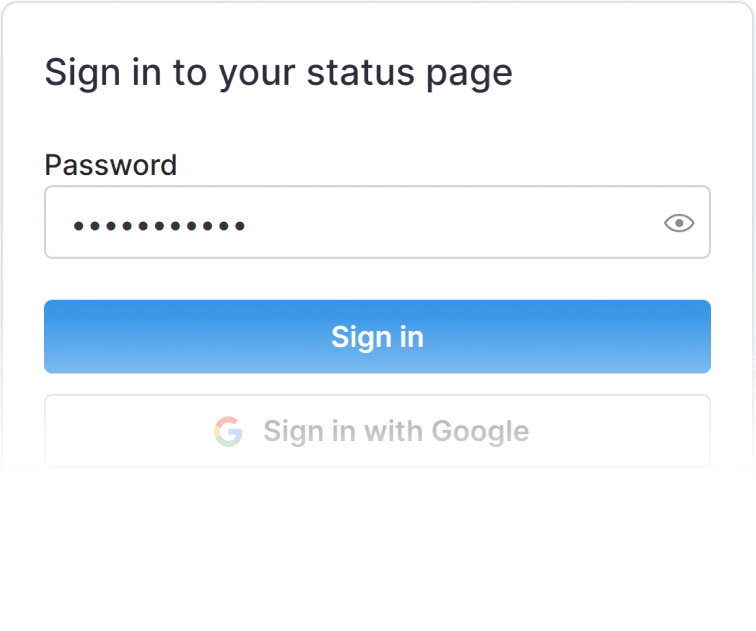Select the eye icon in the password field
This screenshot has width=756, height=631.
point(679,223)
